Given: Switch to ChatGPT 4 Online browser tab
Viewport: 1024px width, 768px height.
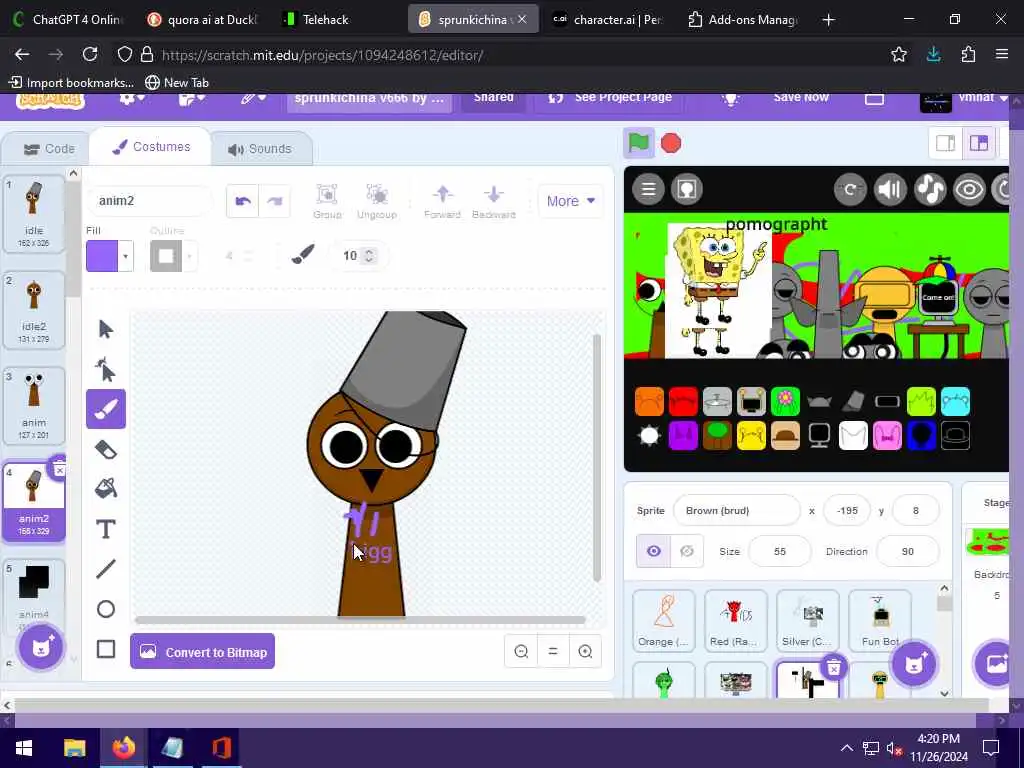Looking at the screenshot, I should click(67, 20).
